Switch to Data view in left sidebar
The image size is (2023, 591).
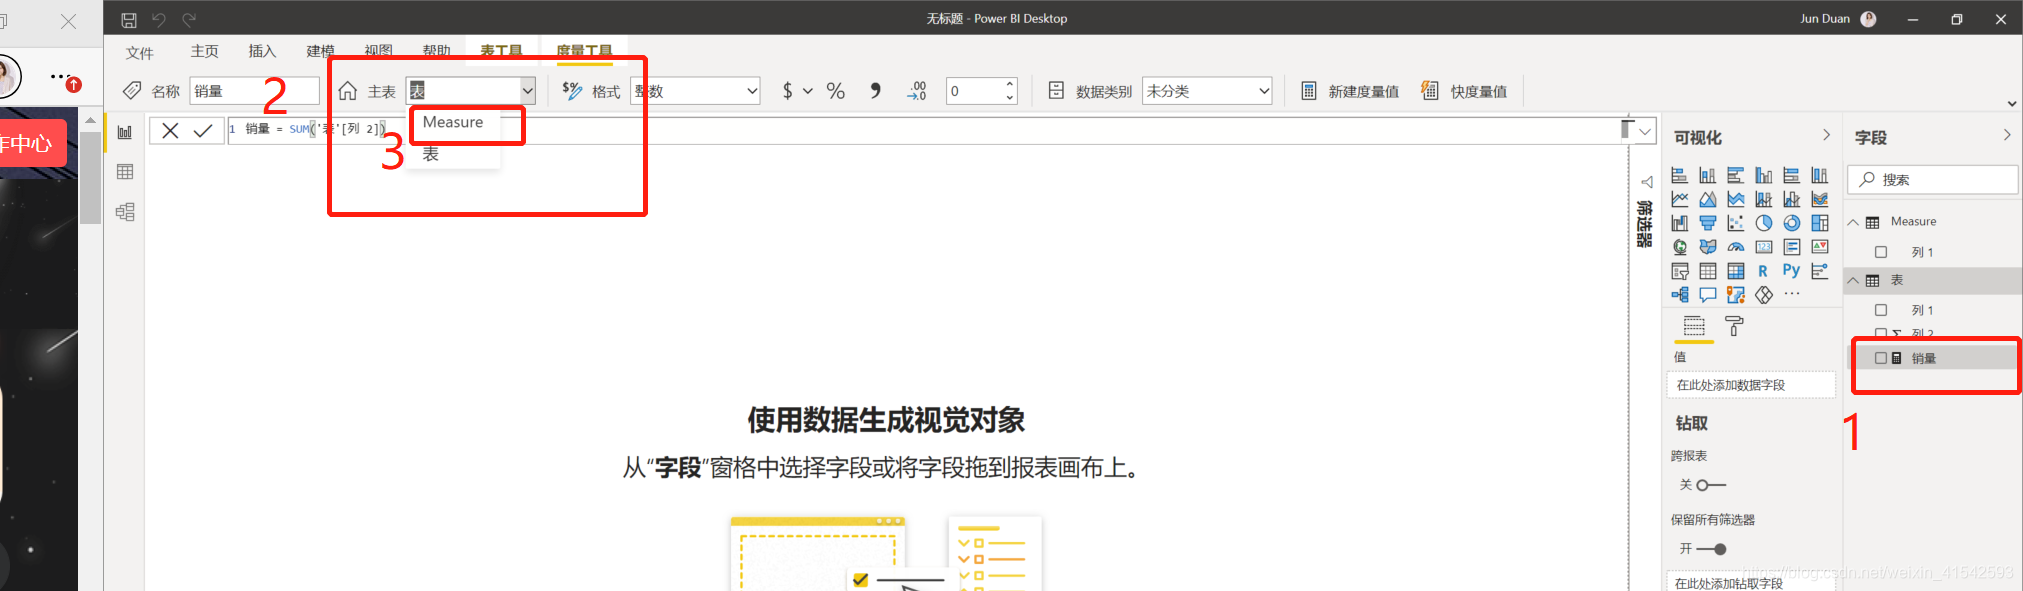coord(125,172)
